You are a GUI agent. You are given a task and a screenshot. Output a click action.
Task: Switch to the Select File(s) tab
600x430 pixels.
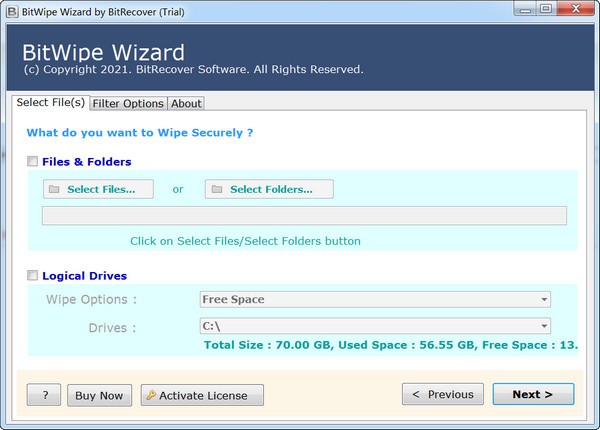point(51,103)
